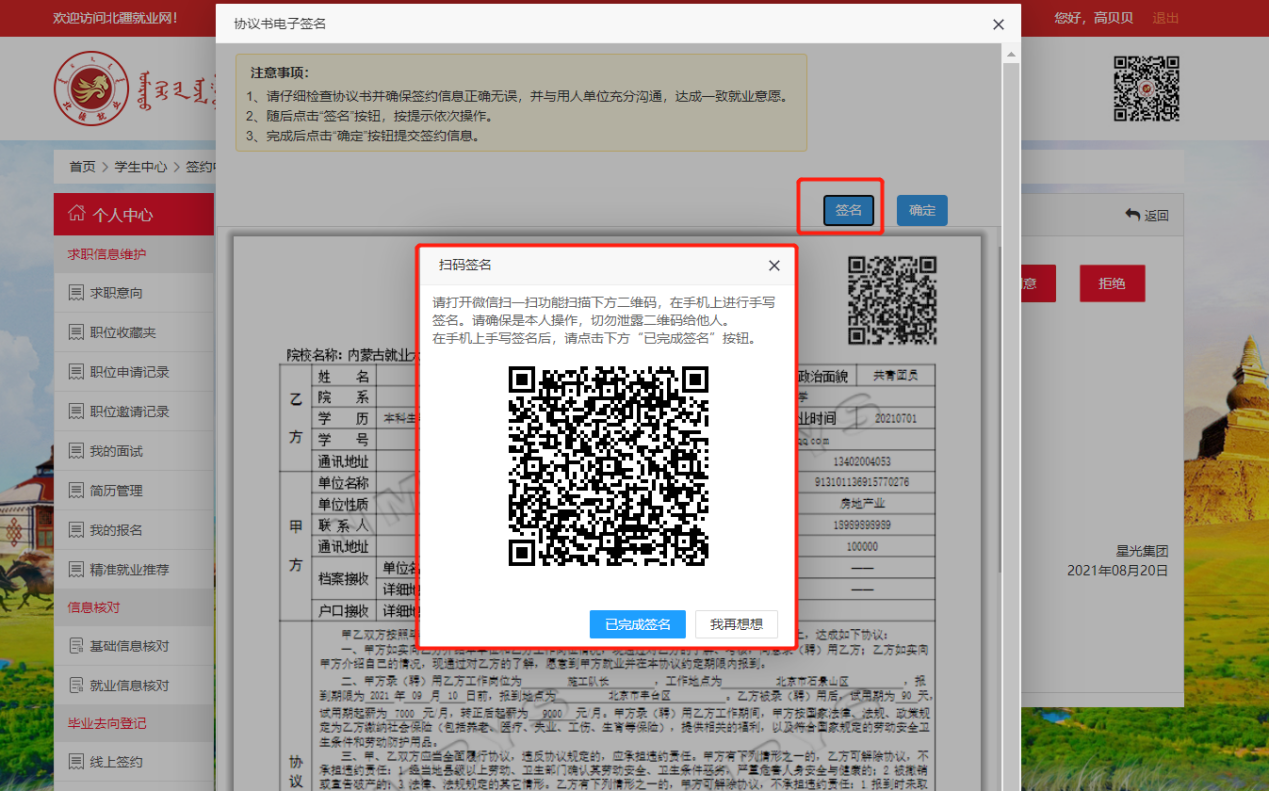This screenshot has width=1269, height=791.
Task: Click the 退出 logout link
Action: point(1165,18)
